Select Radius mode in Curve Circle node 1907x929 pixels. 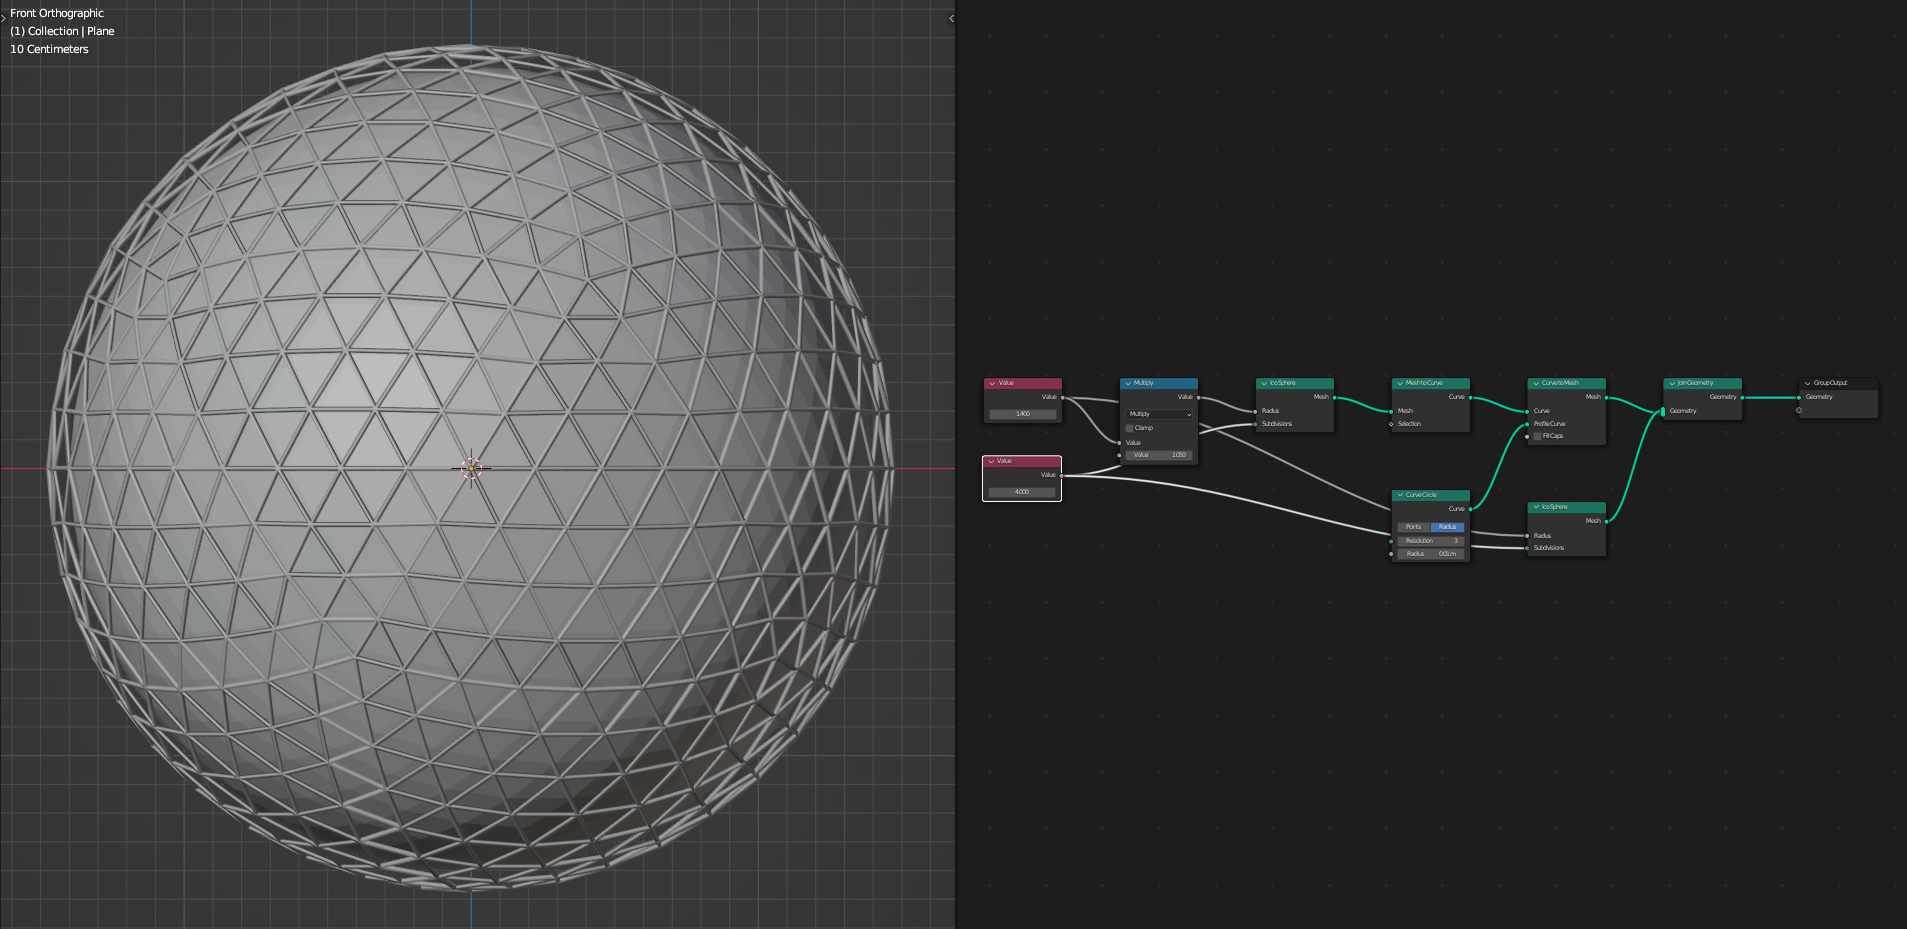(x=1447, y=527)
